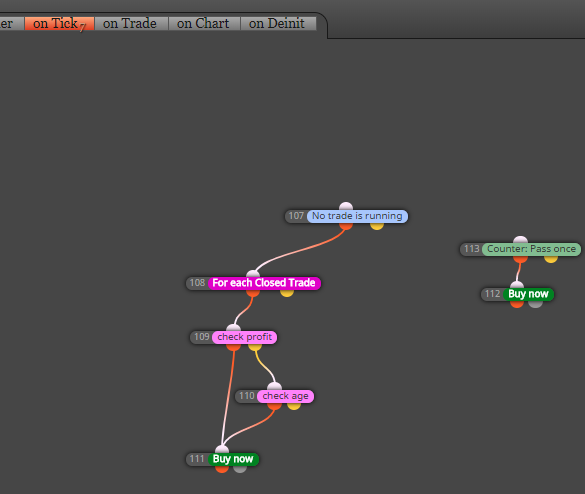Click yellow output of For each Closed Trade
Viewport: 585px width, 494px height.
pos(287,293)
